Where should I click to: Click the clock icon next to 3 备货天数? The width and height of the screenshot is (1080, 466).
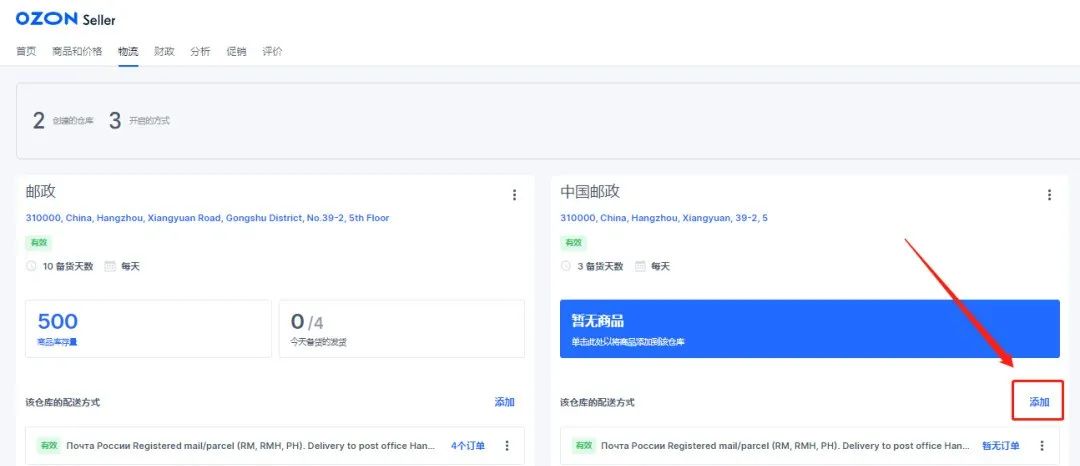tap(565, 266)
